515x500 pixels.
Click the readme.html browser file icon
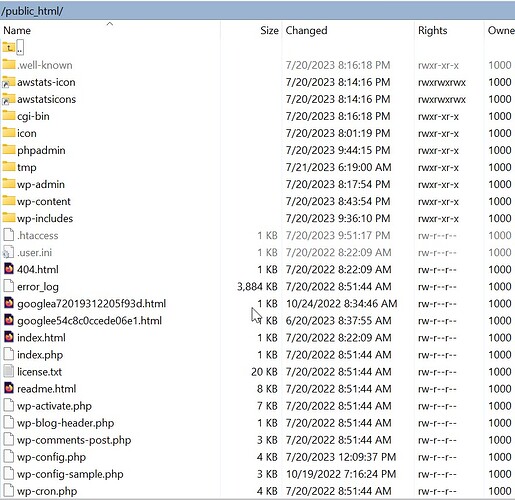tap(9, 388)
